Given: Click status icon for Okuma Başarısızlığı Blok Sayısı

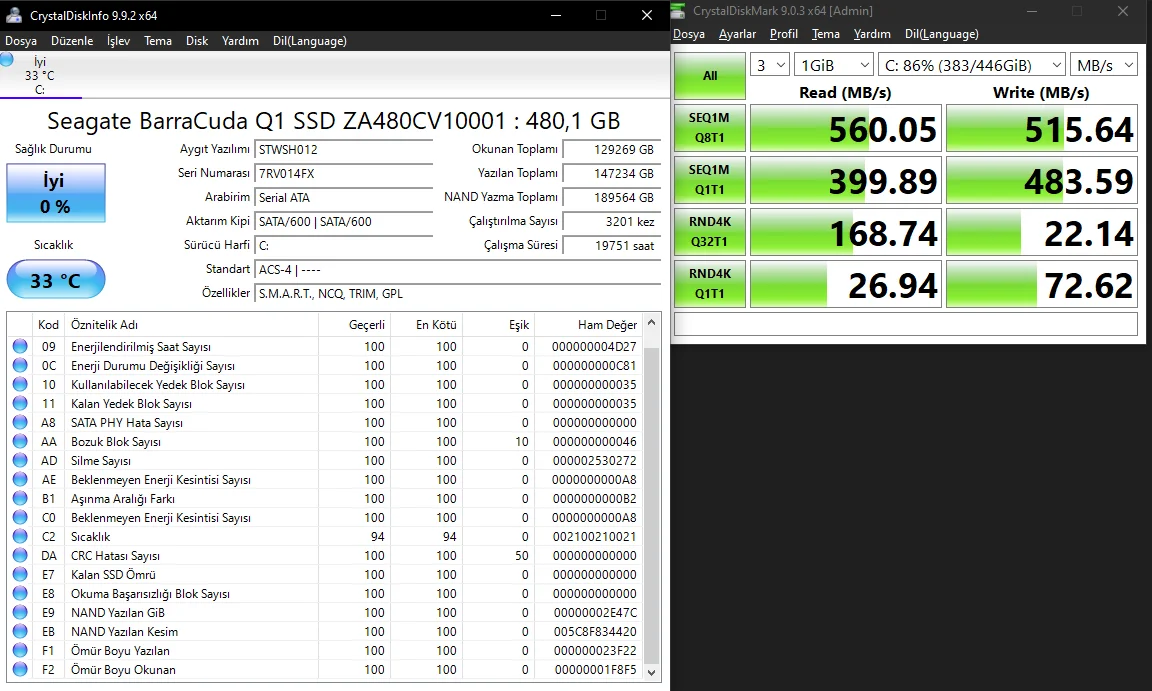Looking at the screenshot, I should 20,594.
